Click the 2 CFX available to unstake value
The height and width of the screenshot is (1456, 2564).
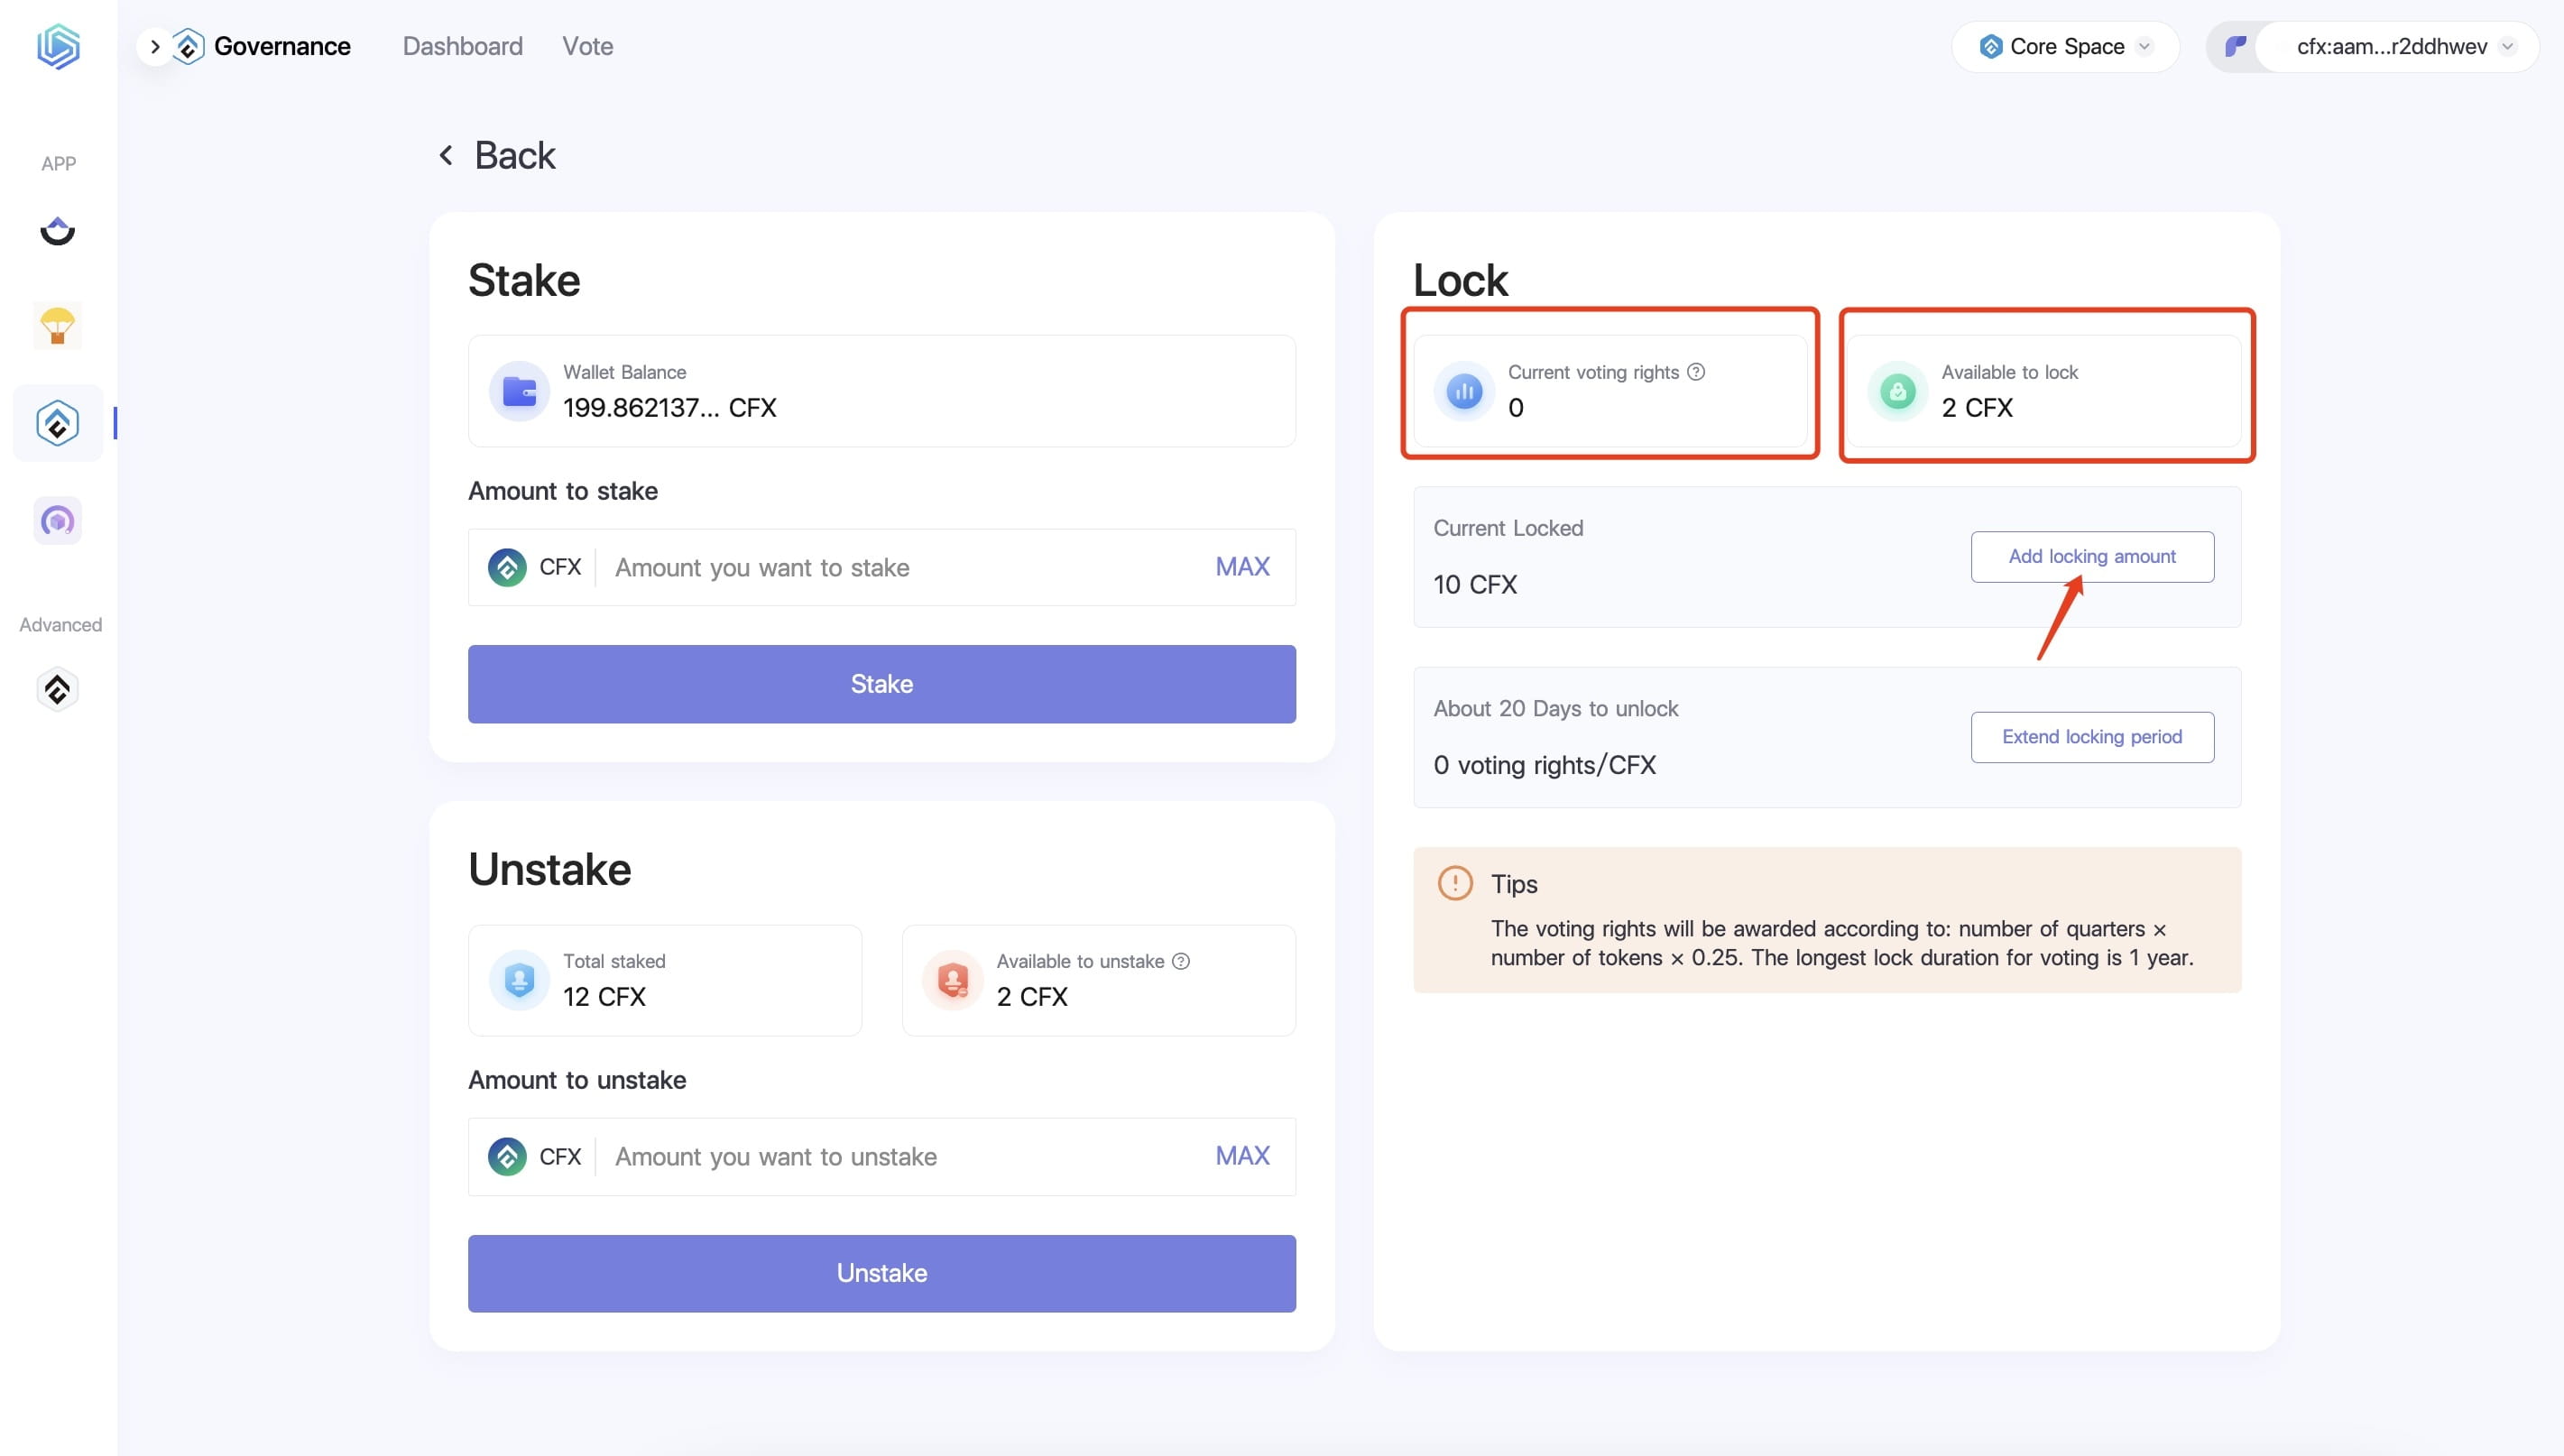[1032, 996]
